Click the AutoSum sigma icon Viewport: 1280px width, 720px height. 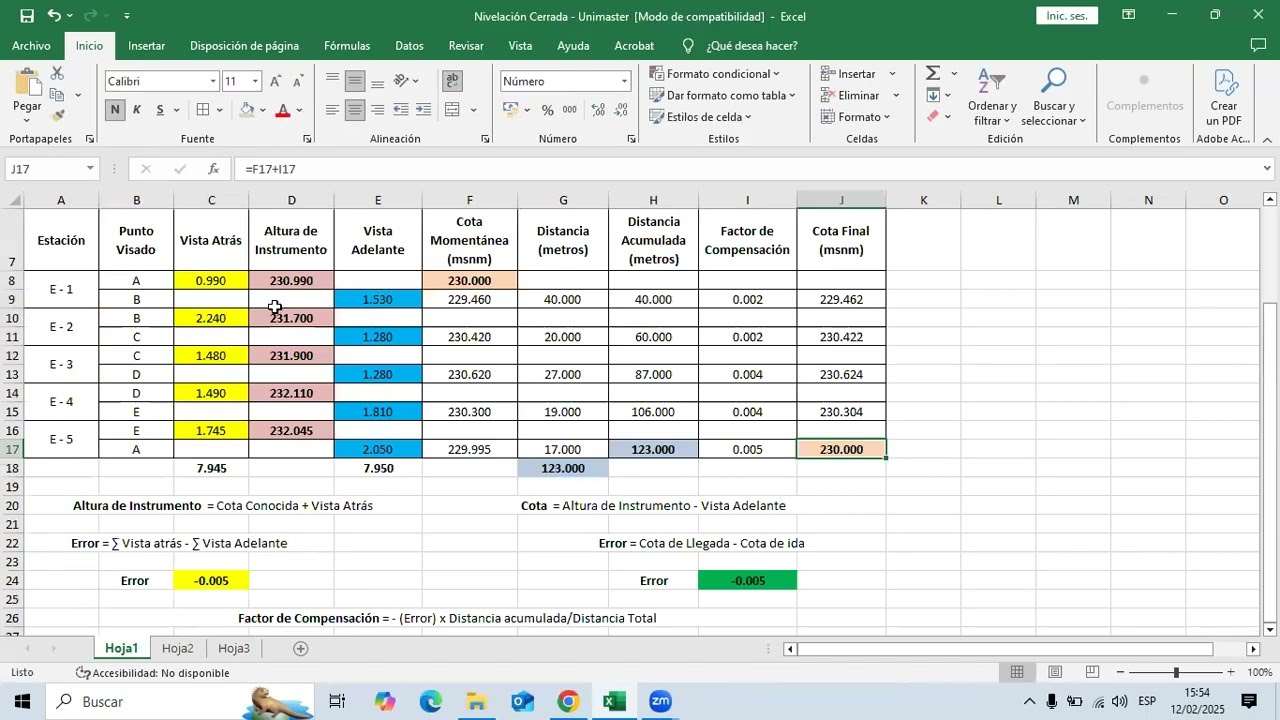point(933,74)
